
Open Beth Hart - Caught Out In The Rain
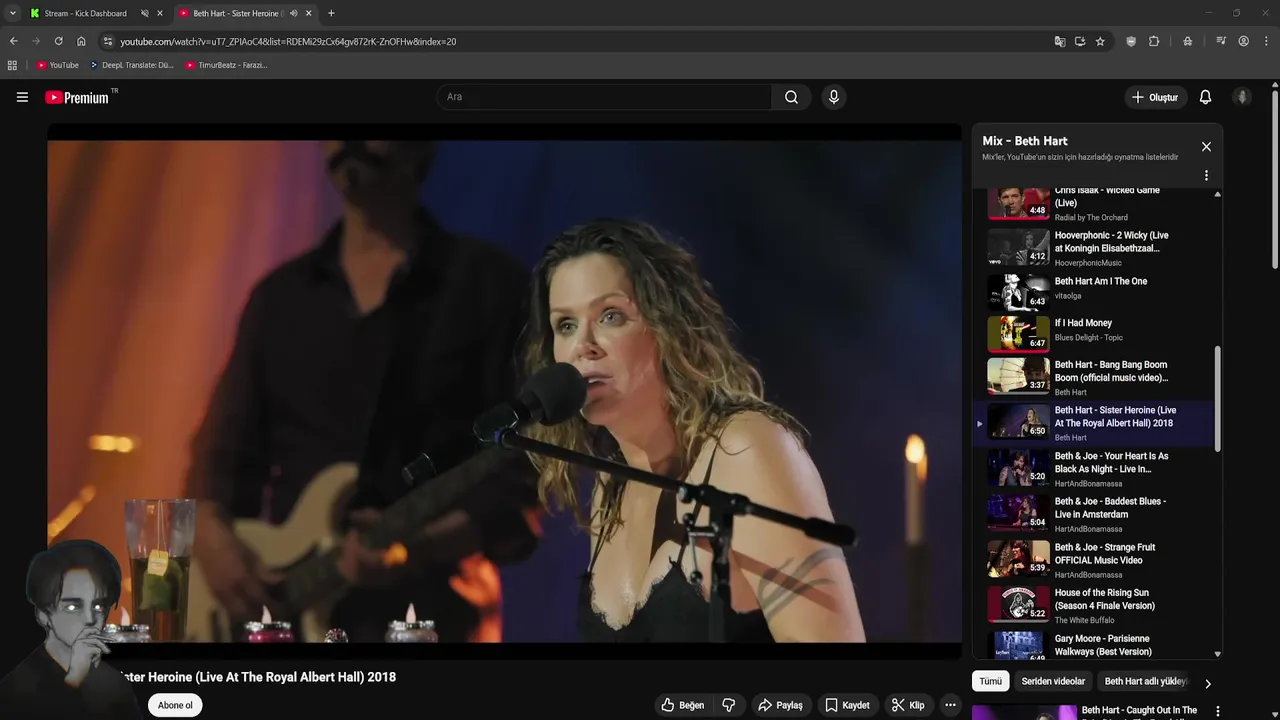pos(1139,711)
